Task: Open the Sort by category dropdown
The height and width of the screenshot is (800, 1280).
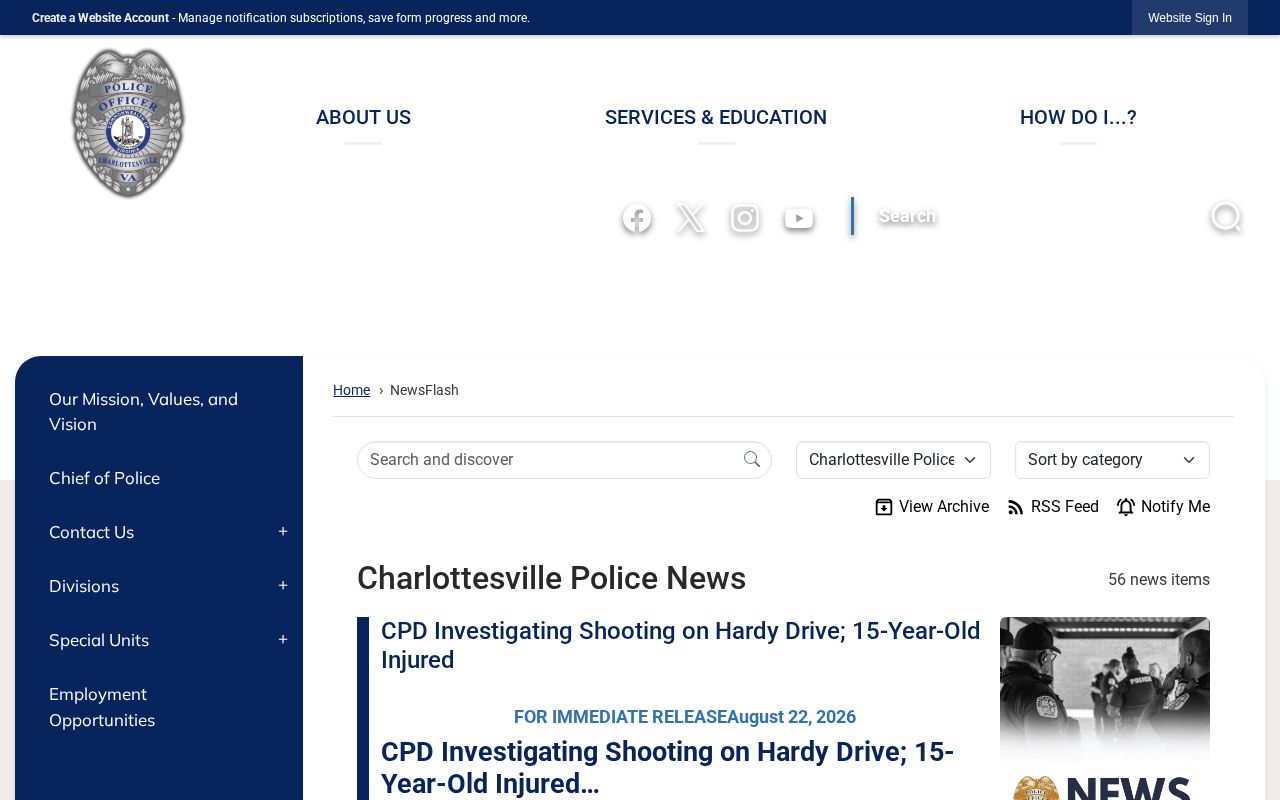Action: tap(1112, 460)
